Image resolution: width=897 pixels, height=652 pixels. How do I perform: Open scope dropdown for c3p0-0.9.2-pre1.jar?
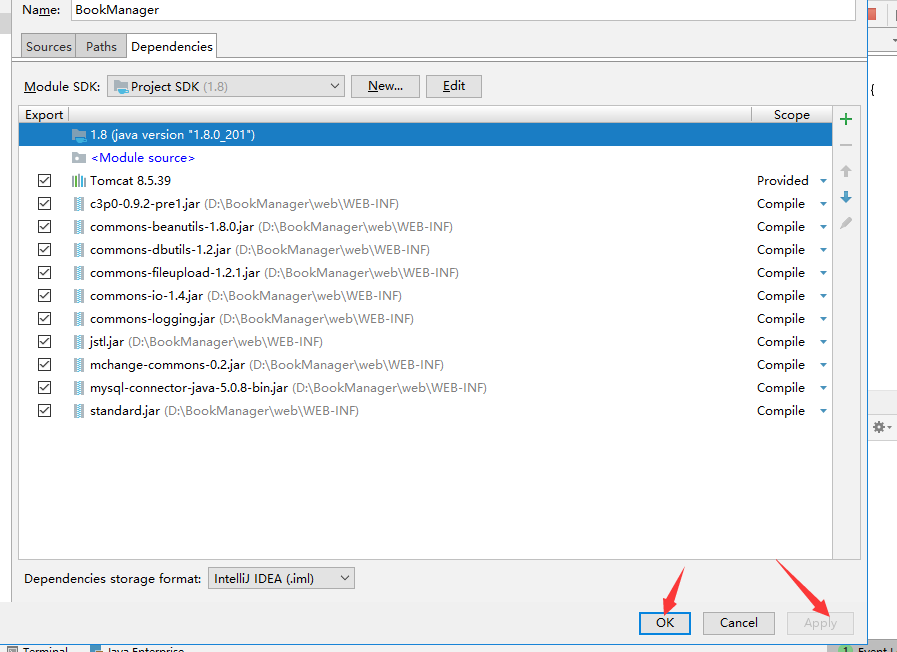pos(823,204)
